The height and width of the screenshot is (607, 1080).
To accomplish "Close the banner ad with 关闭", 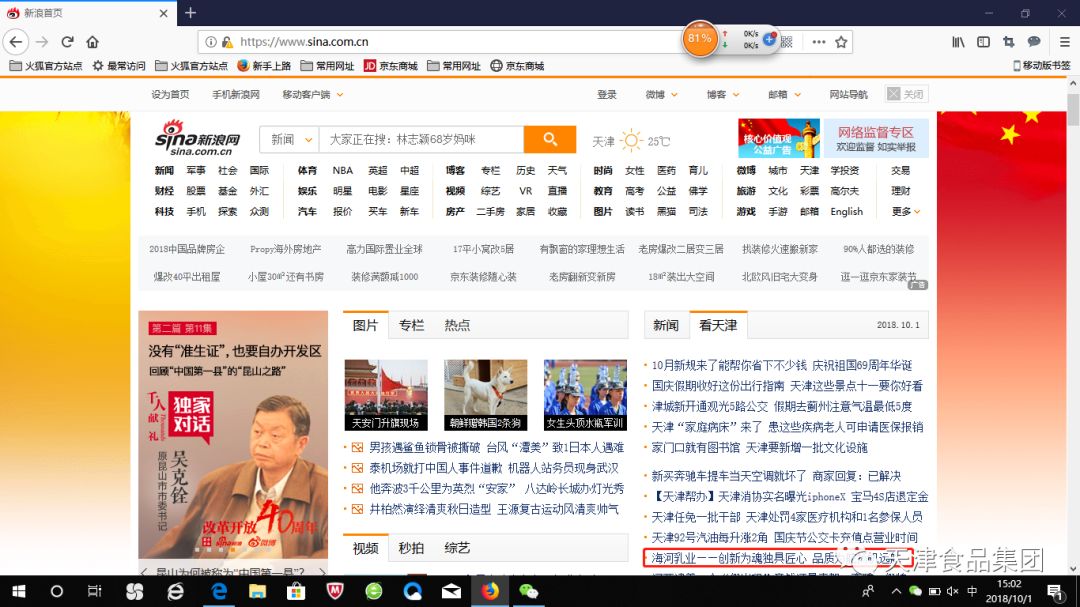I will coord(906,94).
